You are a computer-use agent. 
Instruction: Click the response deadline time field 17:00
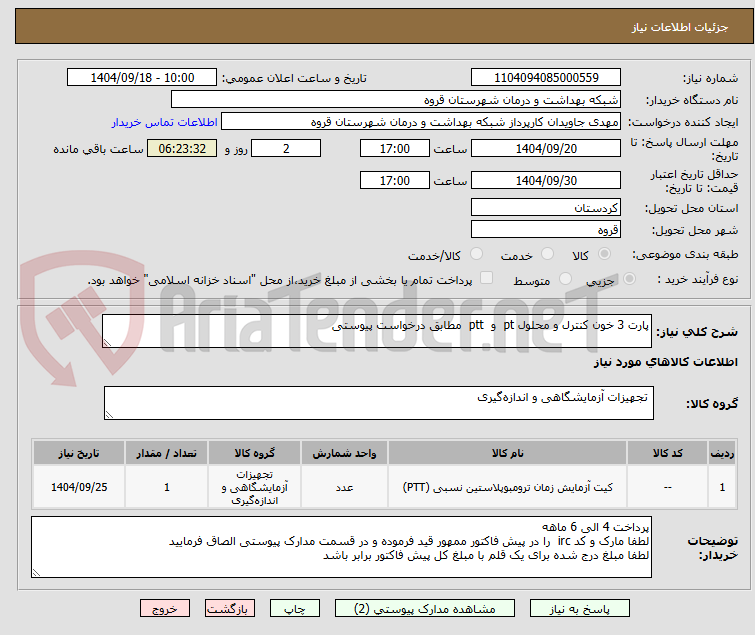pyautogui.click(x=395, y=148)
